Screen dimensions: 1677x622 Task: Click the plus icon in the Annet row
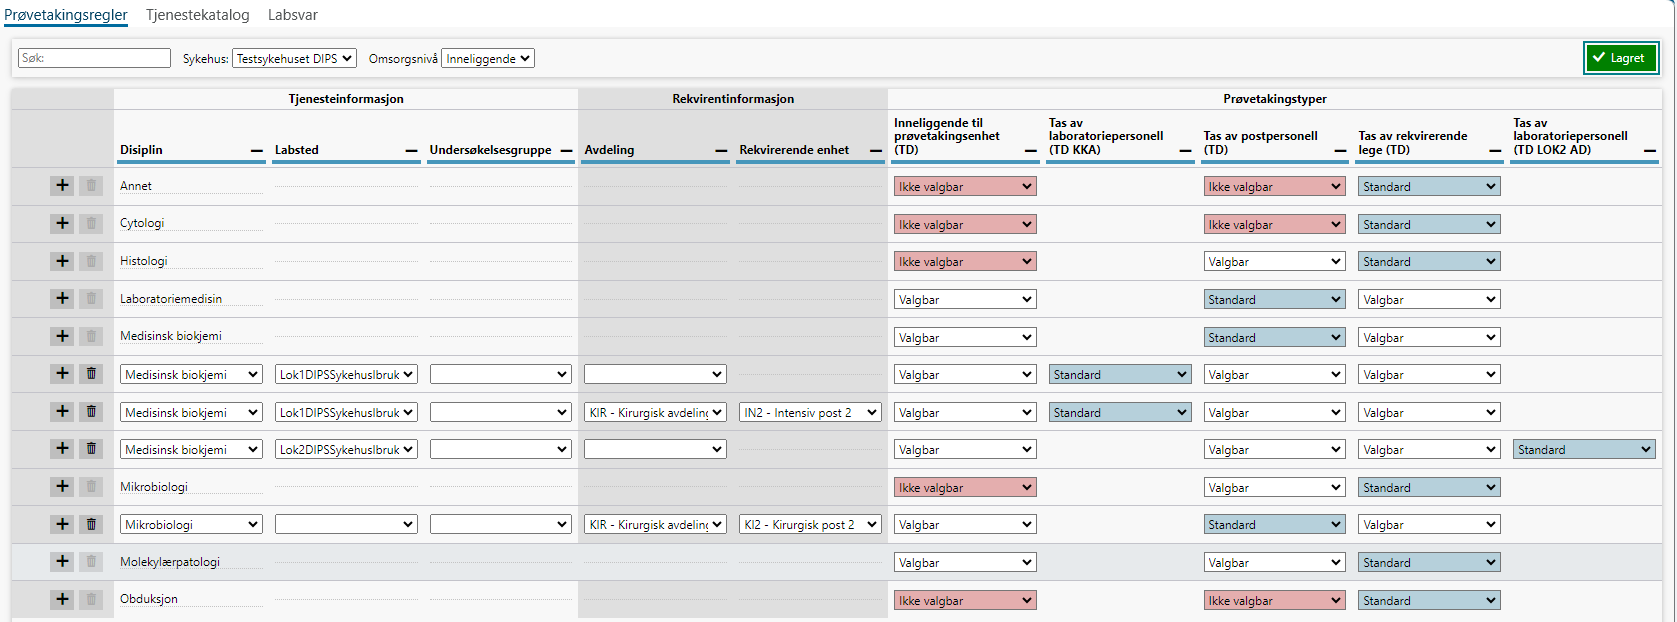62,186
